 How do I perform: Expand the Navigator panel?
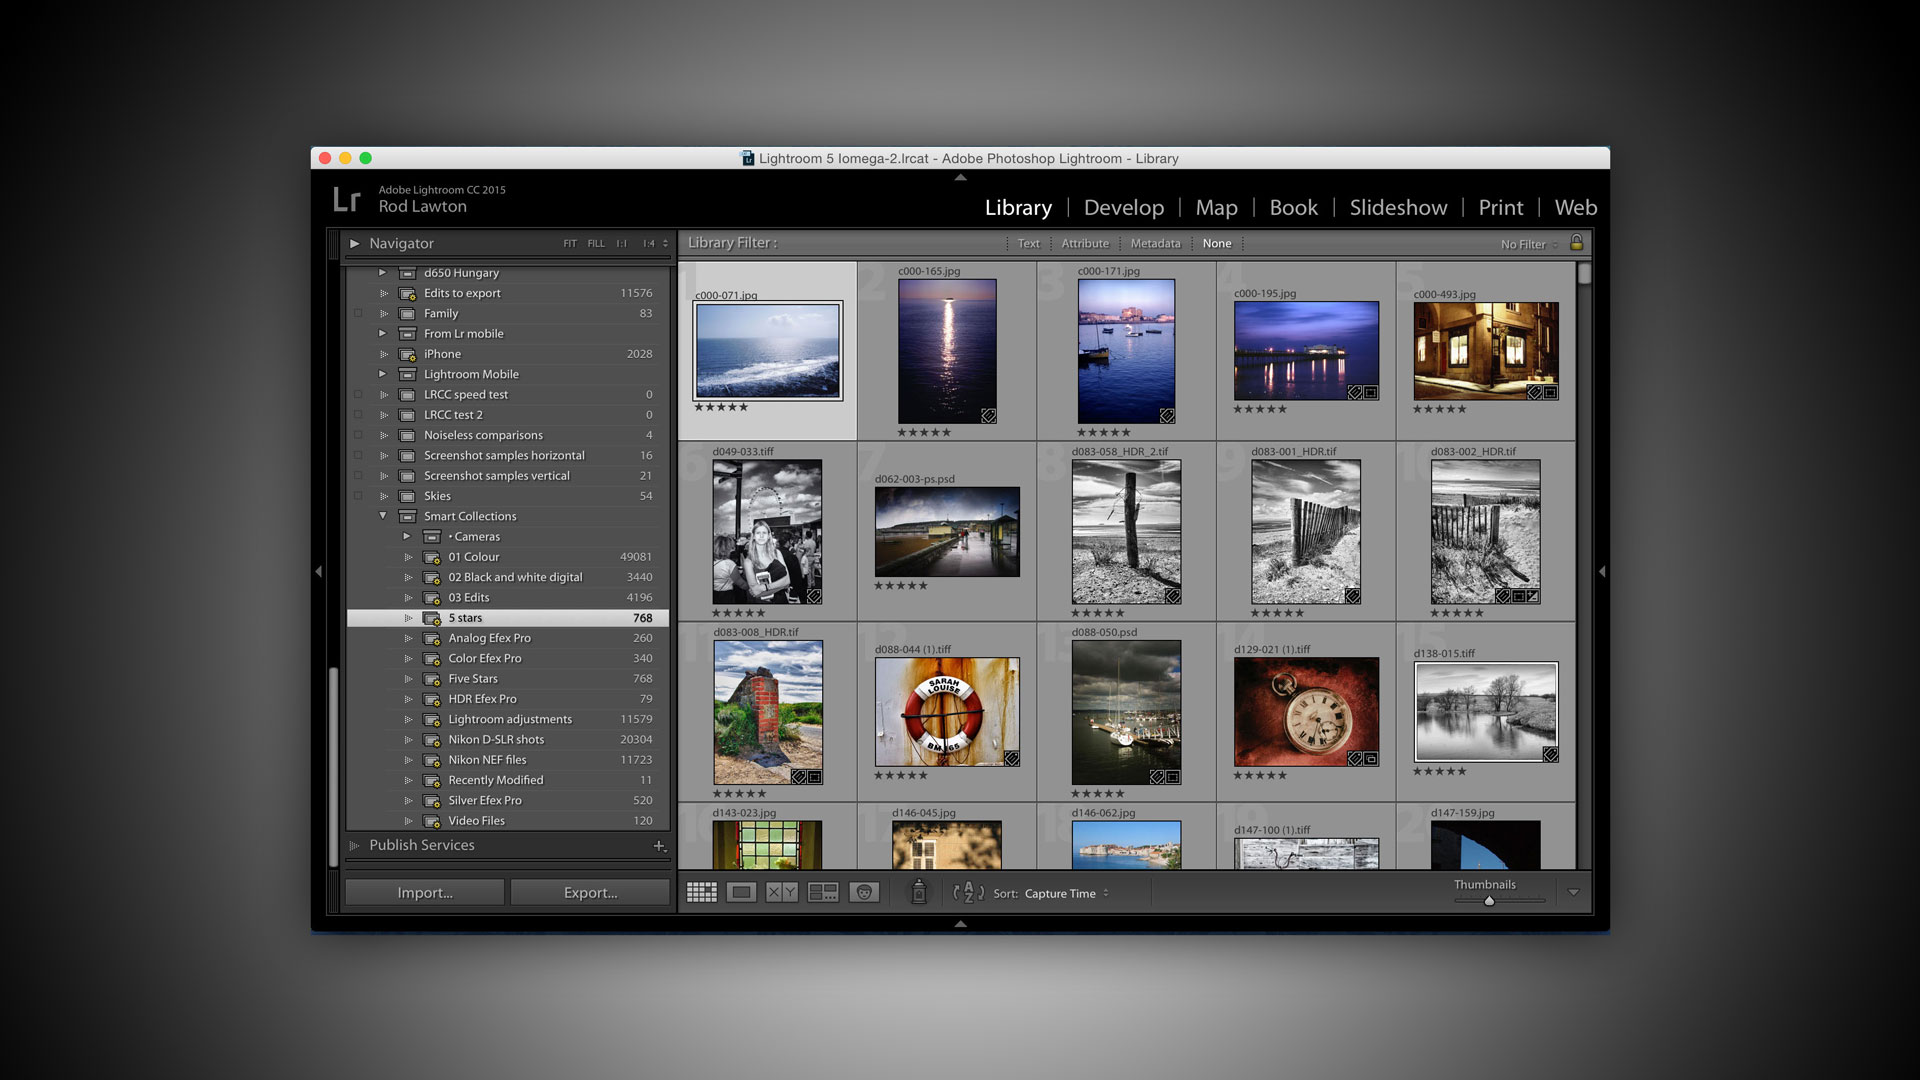[355, 243]
